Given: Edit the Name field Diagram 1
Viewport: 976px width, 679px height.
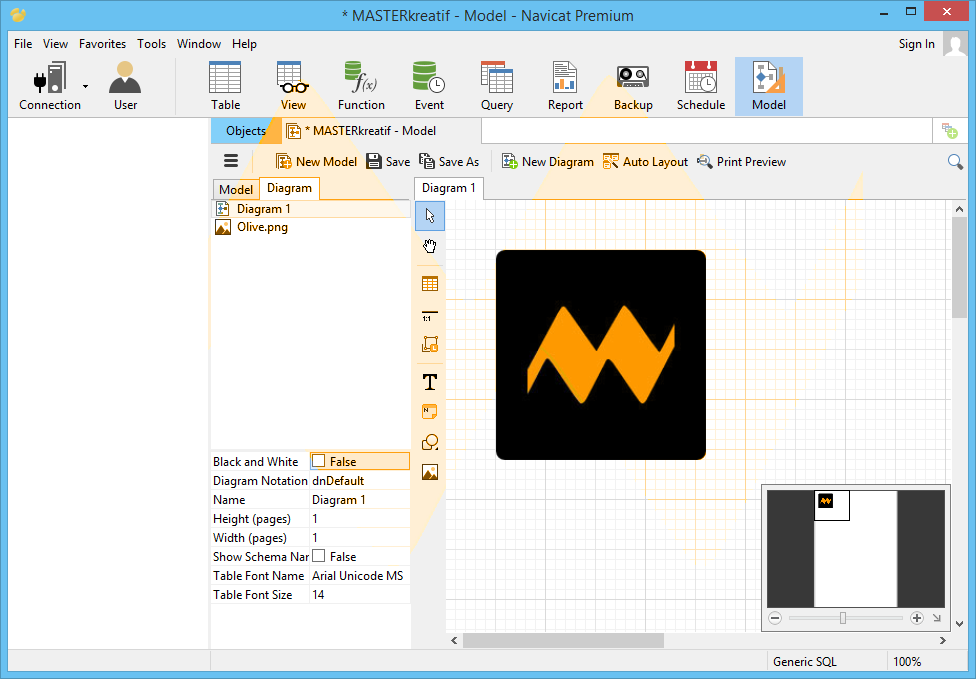Looking at the screenshot, I should 360,500.
